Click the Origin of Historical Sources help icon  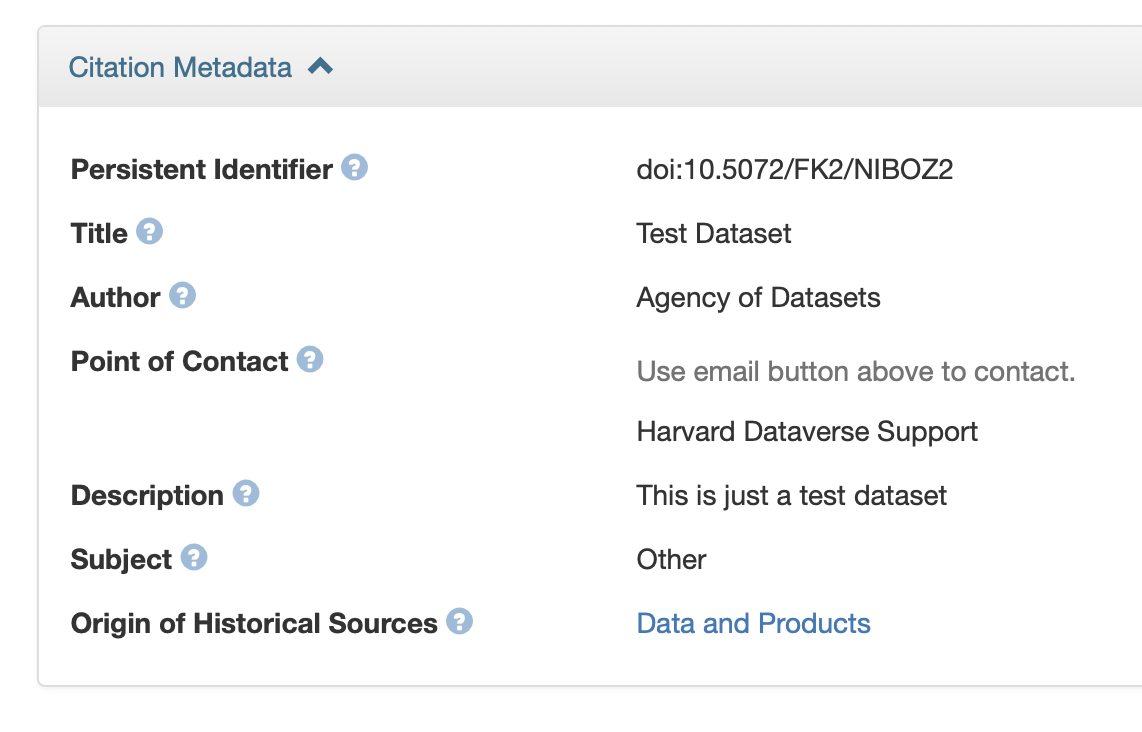pyautogui.click(x=459, y=622)
